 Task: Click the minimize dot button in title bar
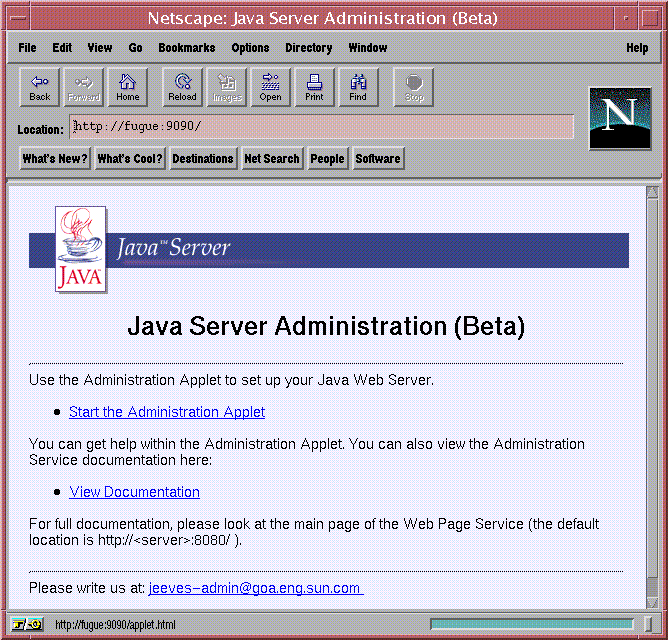click(x=626, y=18)
